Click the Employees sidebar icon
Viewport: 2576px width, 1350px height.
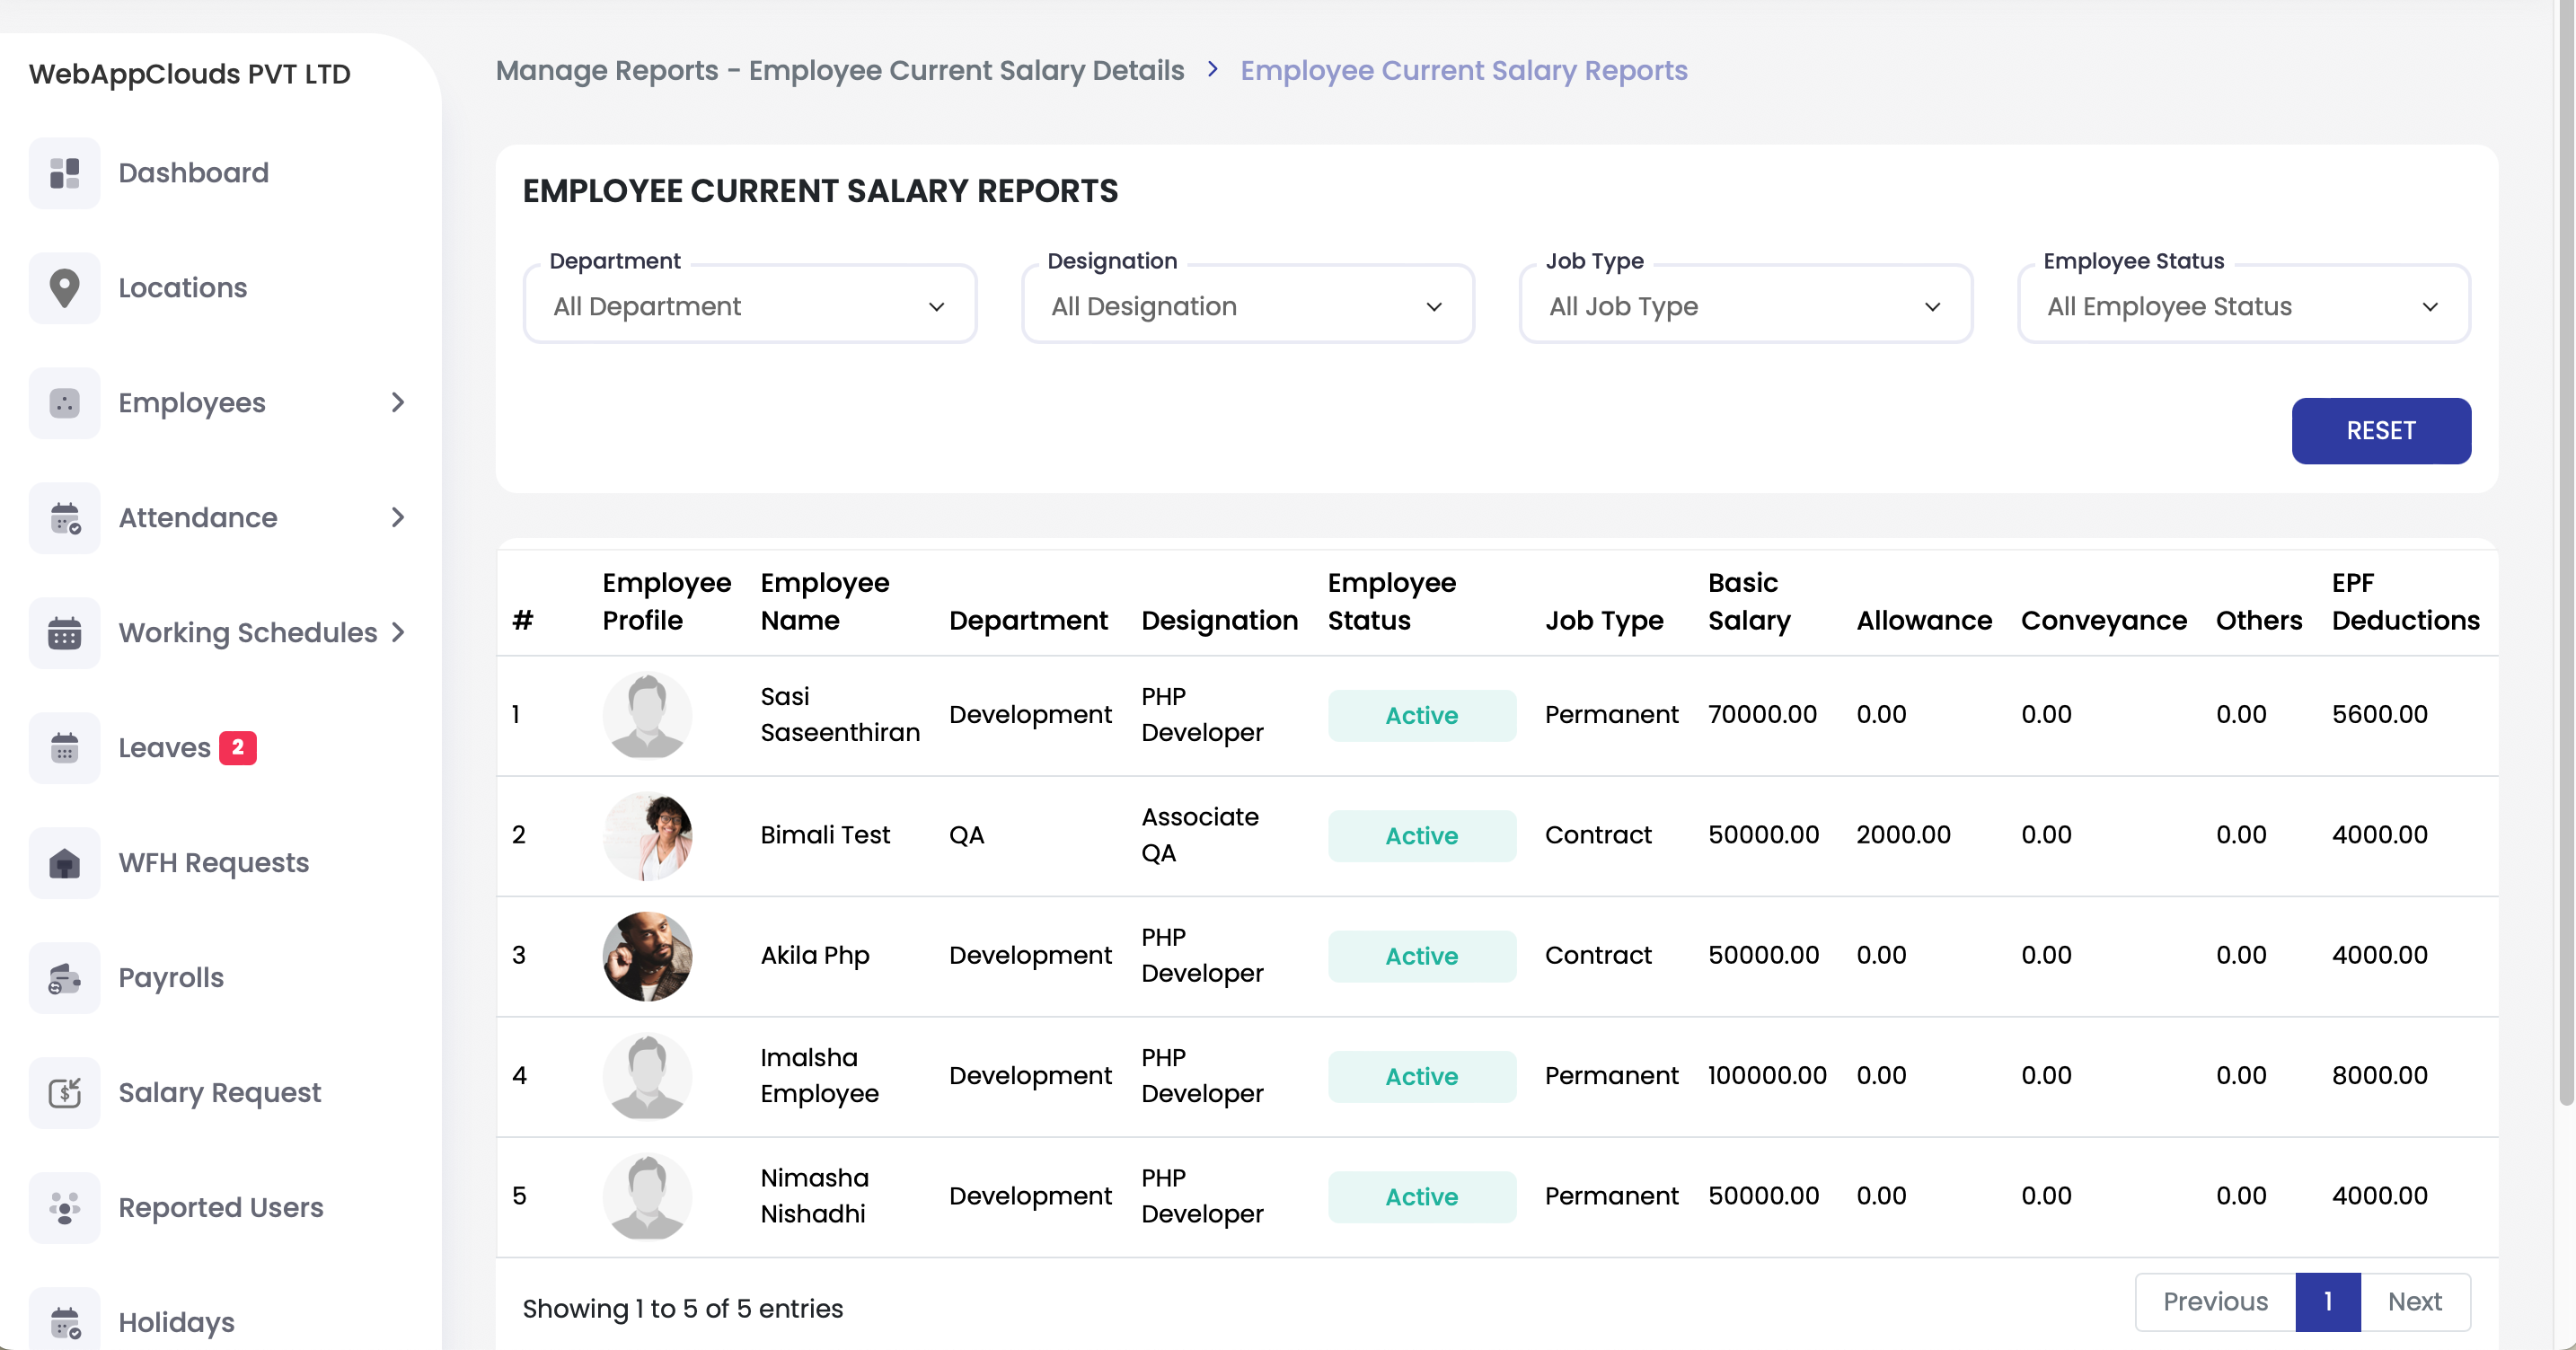[x=64, y=402]
